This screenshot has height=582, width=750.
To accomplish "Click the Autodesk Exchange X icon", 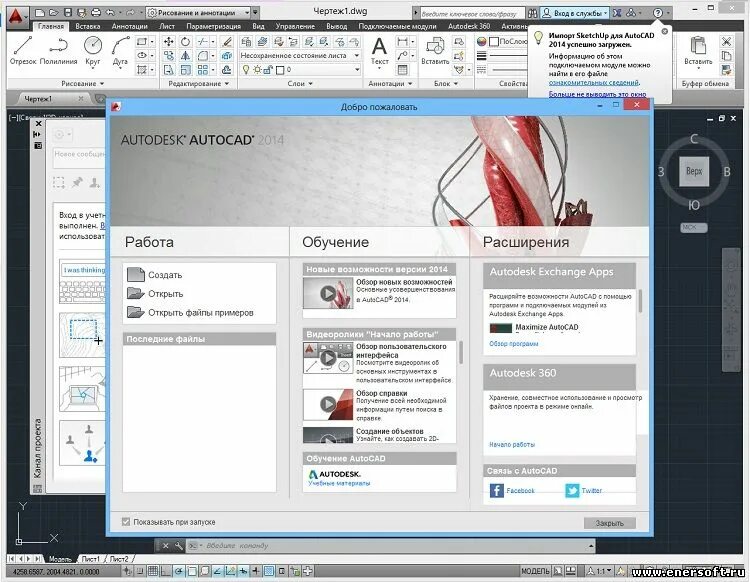I will click(x=618, y=13).
